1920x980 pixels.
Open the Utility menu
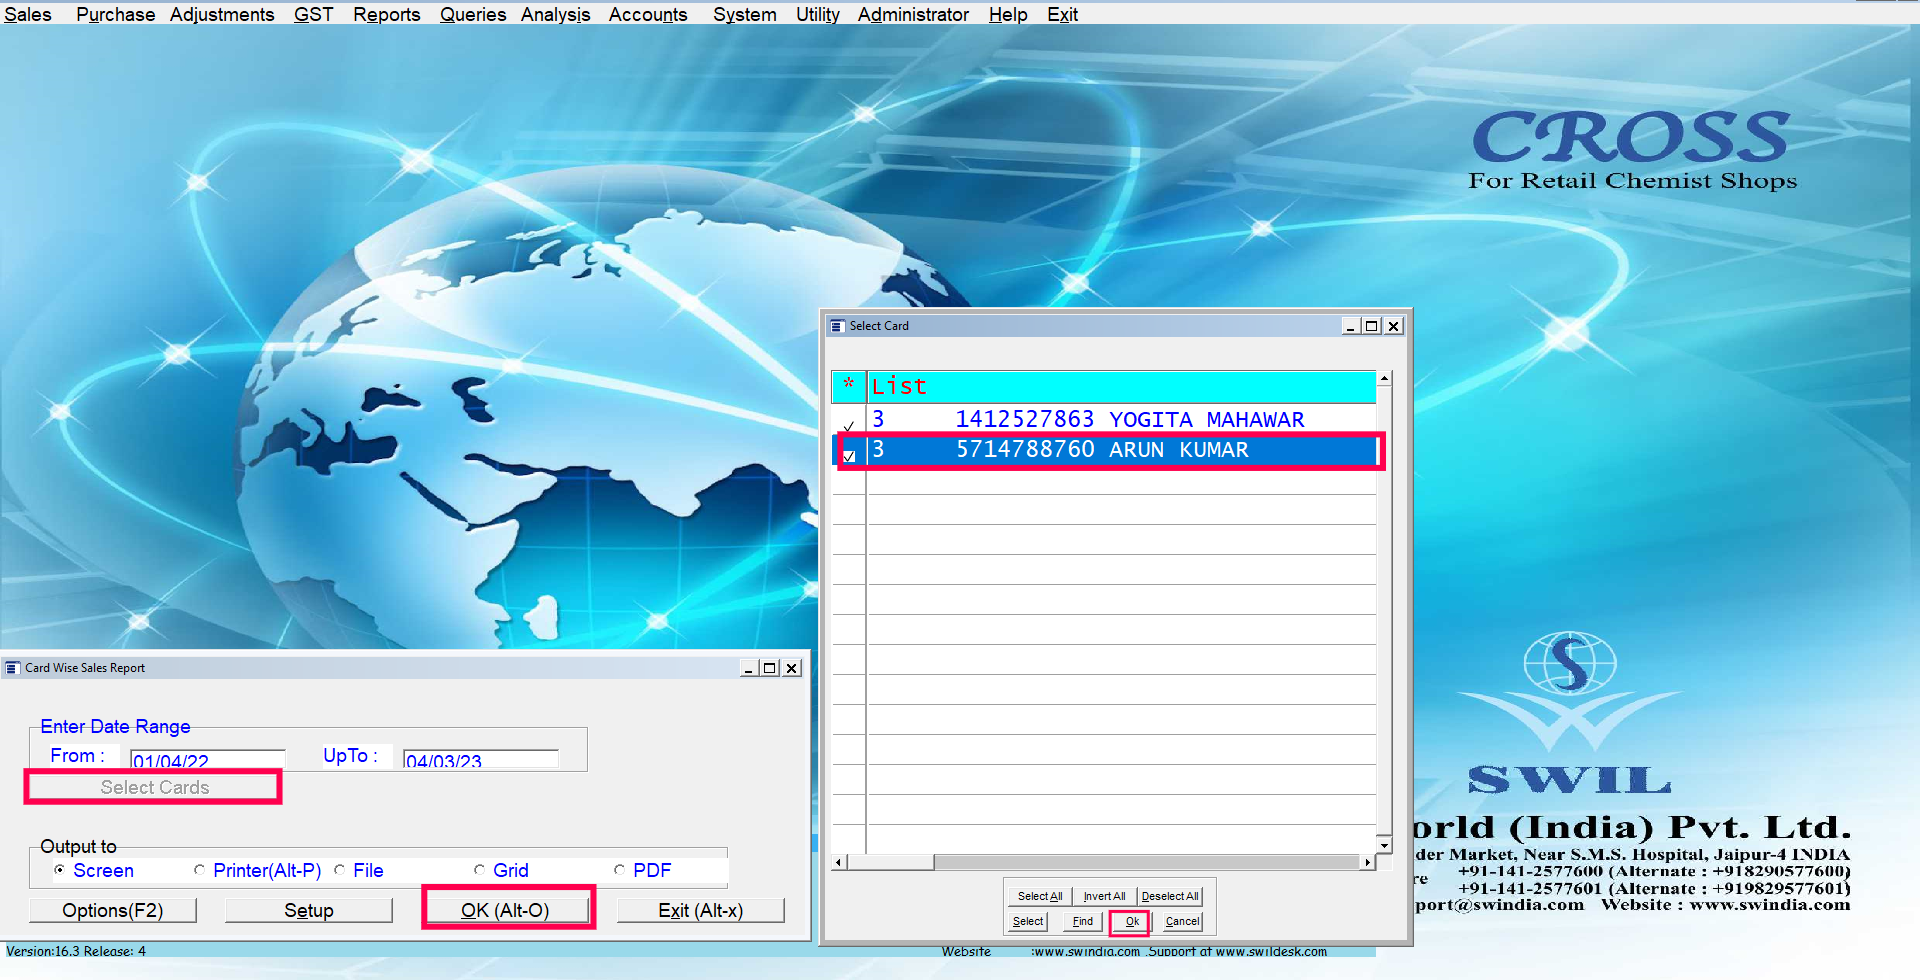[x=817, y=14]
